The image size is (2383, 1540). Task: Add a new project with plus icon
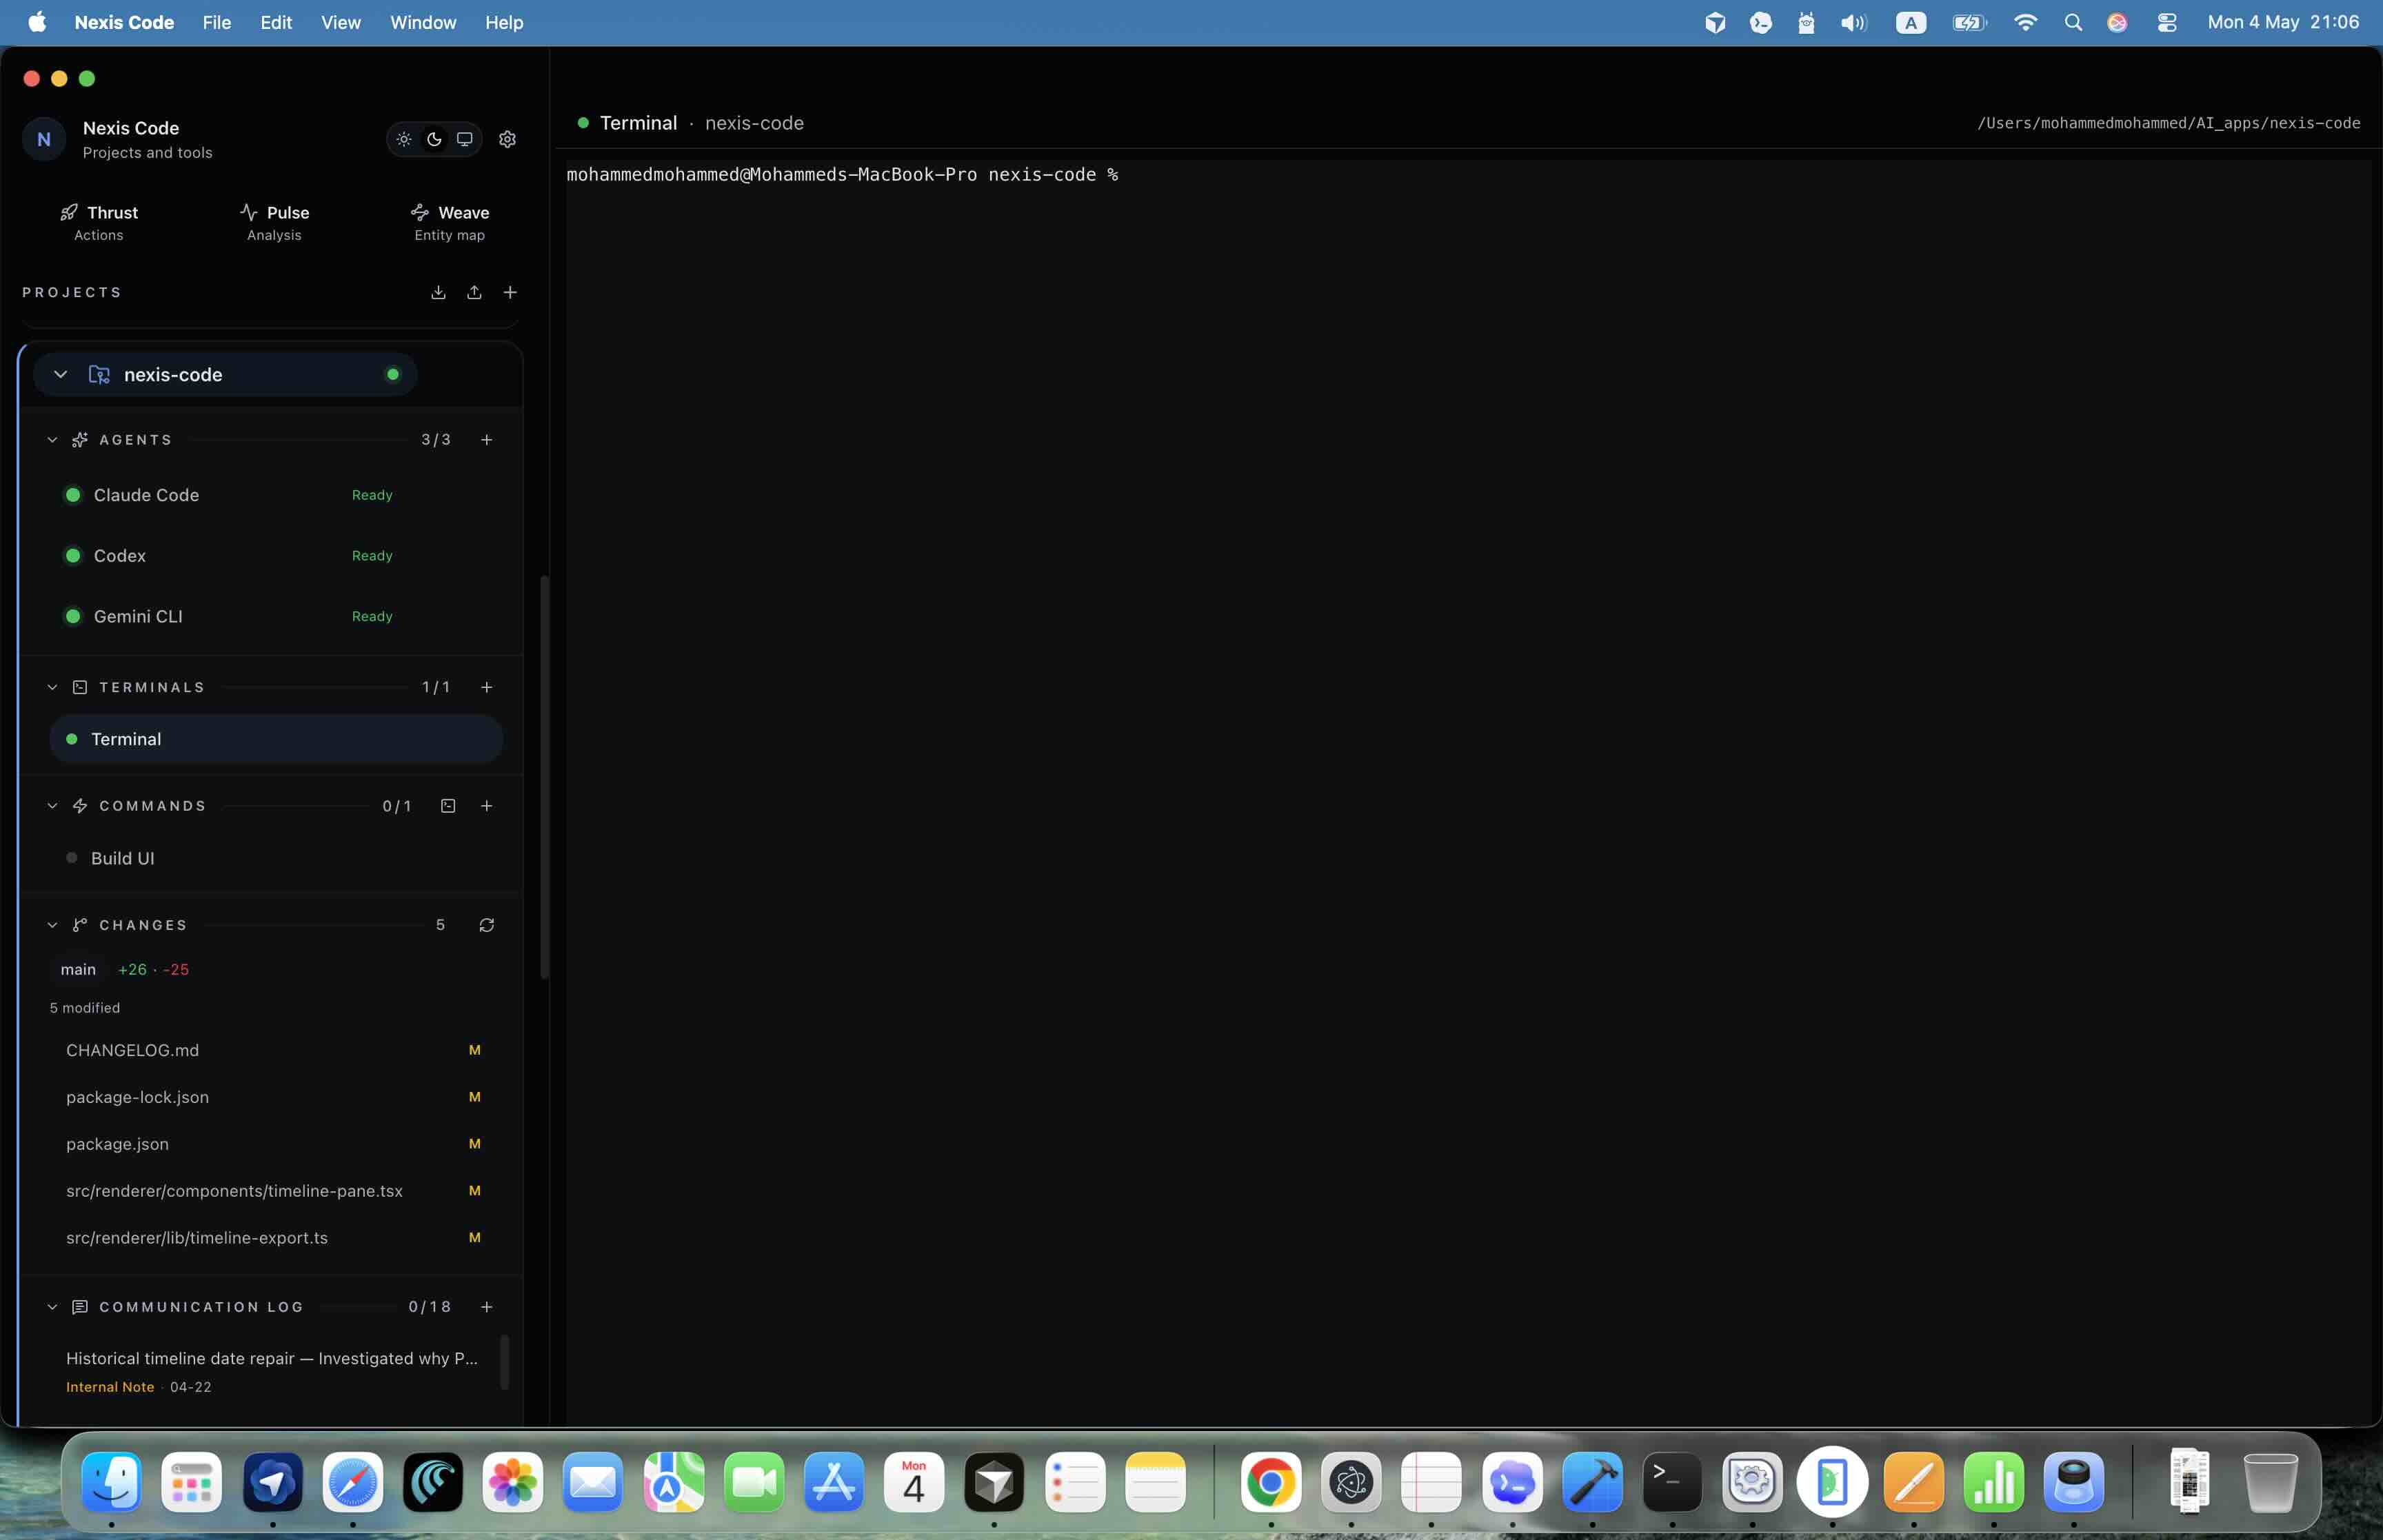point(510,292)
